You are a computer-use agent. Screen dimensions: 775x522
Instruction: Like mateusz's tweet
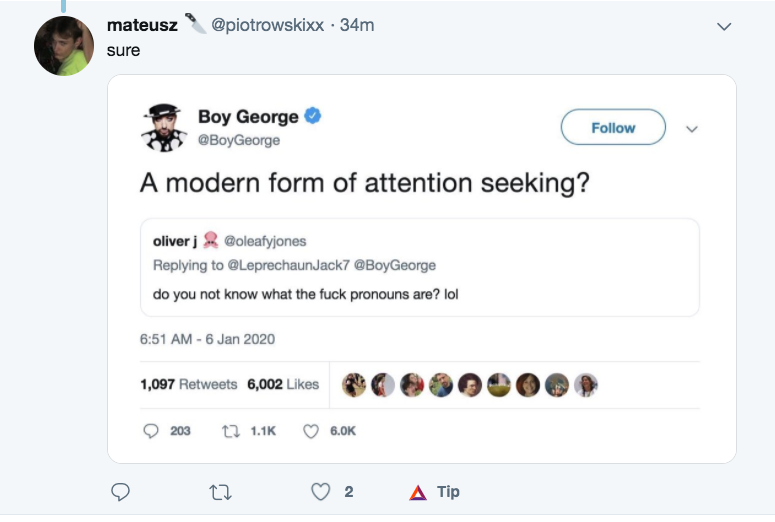(320, 492)
